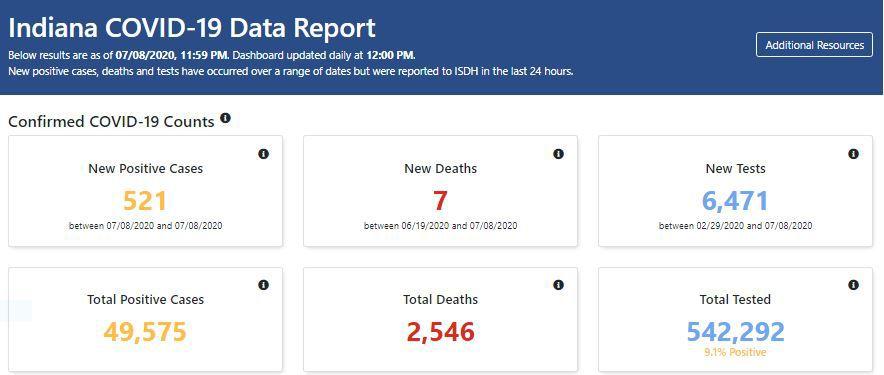This screenshot has width=884, height=375.
Task: Open info icon on Total Deaths card
Action: click(x=558, y=285)
